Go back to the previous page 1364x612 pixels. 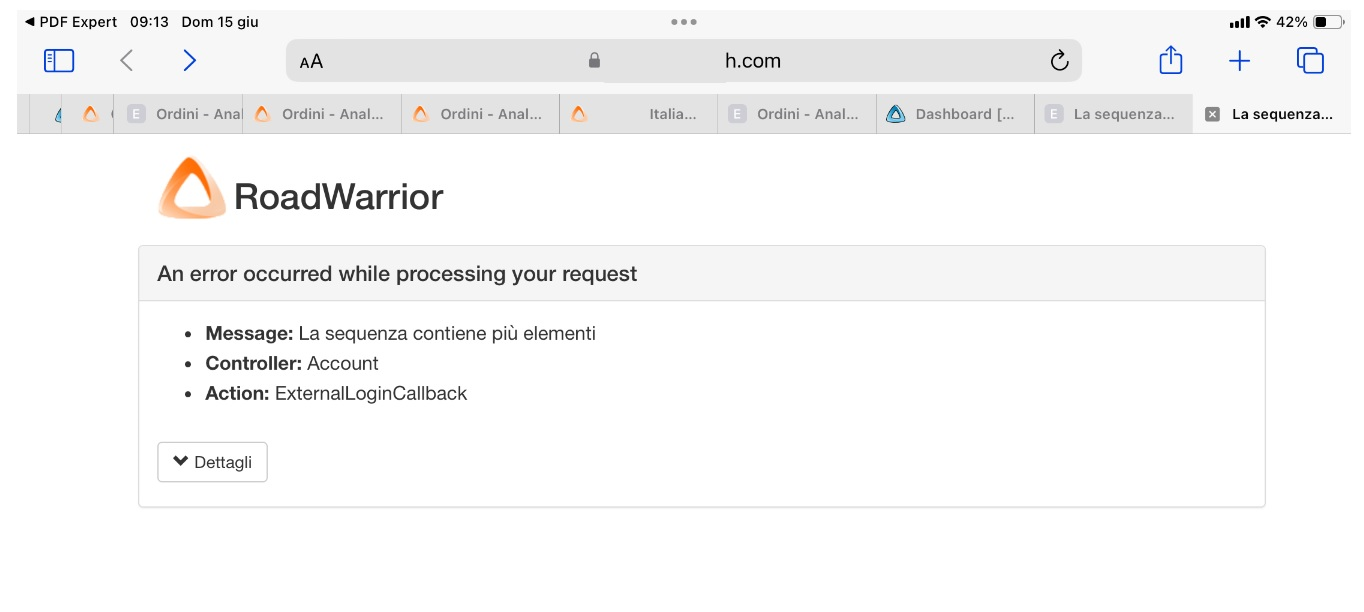click(x=126, y=61)
